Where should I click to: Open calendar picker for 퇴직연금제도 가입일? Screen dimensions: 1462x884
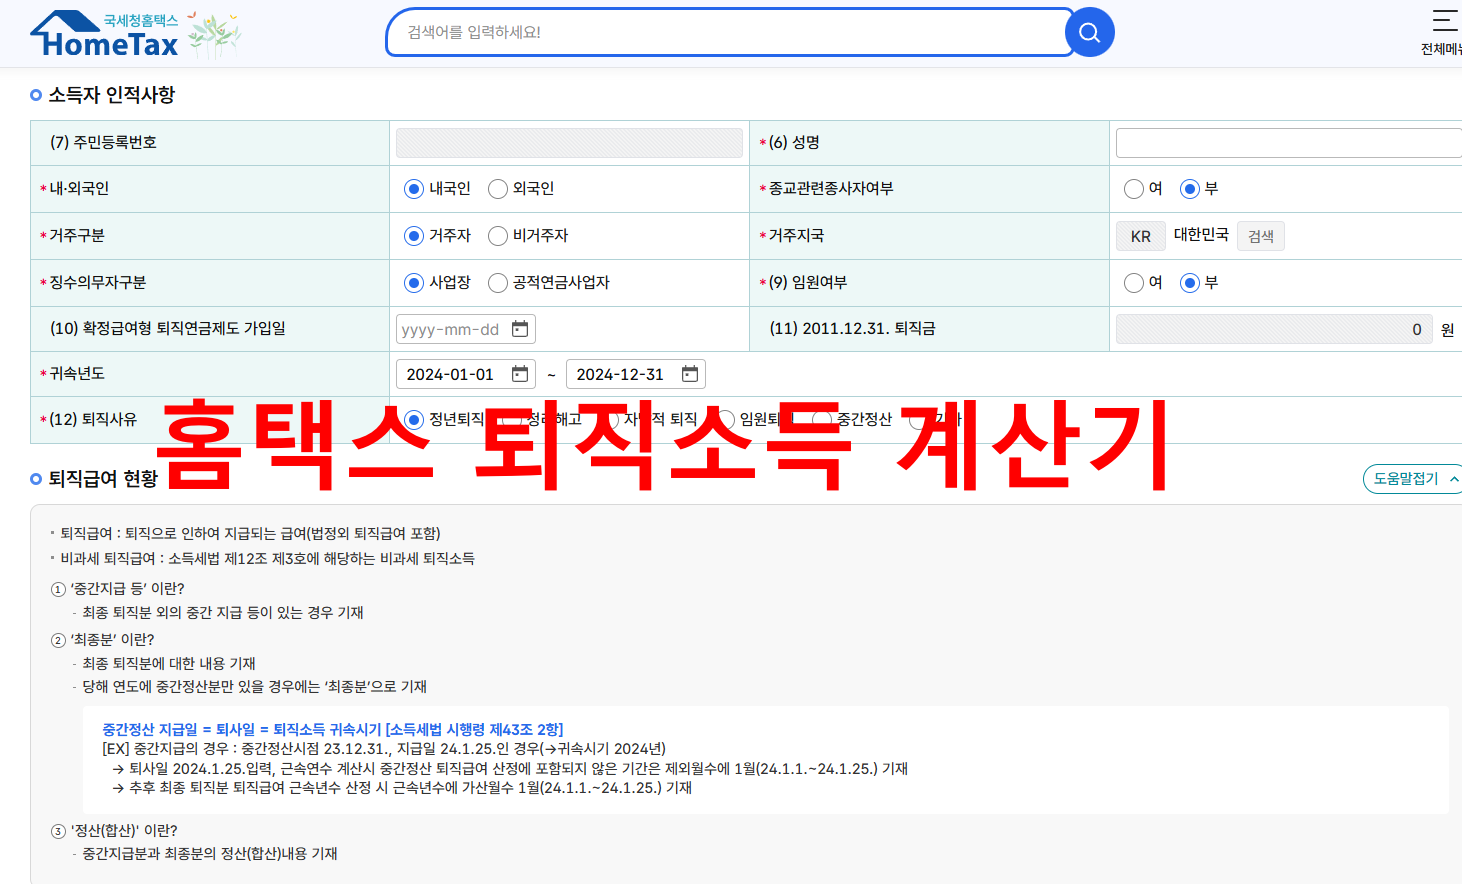coord(520,329)
